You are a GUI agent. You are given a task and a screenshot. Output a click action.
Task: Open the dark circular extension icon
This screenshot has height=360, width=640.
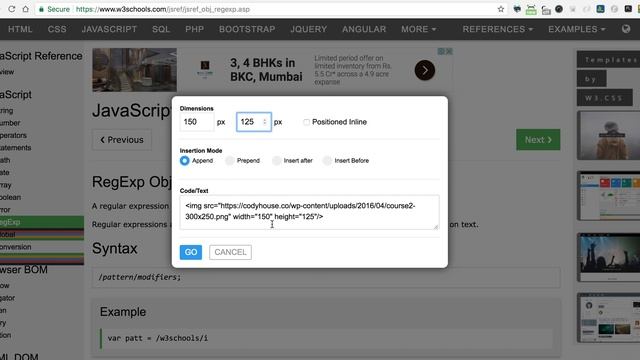(x=559, y=9)
